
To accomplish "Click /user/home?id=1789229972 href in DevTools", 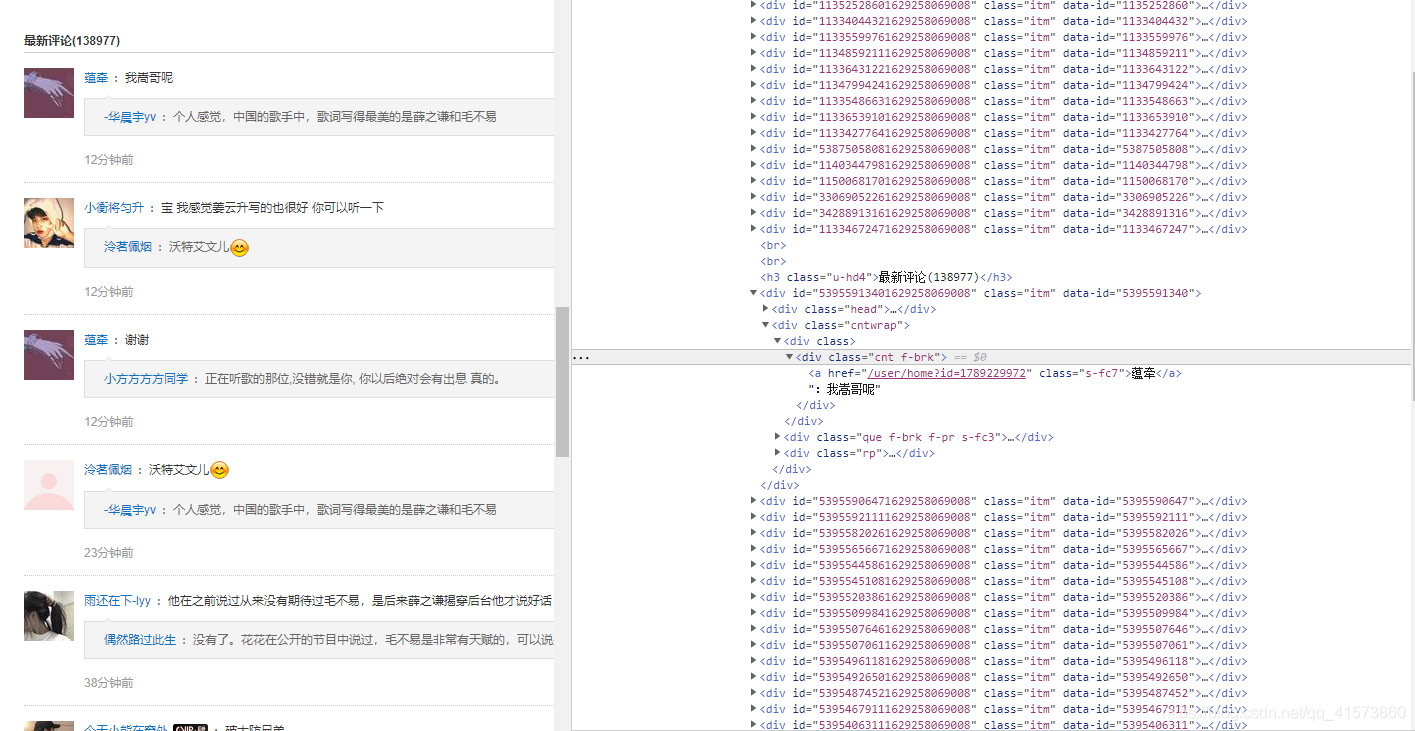I will pyautogui.click(x=945, y=373).
